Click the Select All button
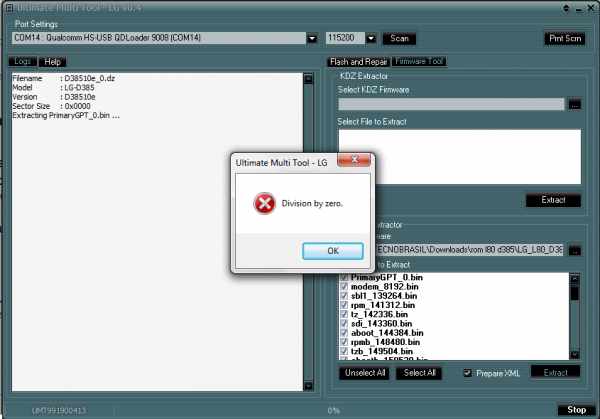This screenshot has height=419, width=600. pyautogui.click(x=419, y=373)
